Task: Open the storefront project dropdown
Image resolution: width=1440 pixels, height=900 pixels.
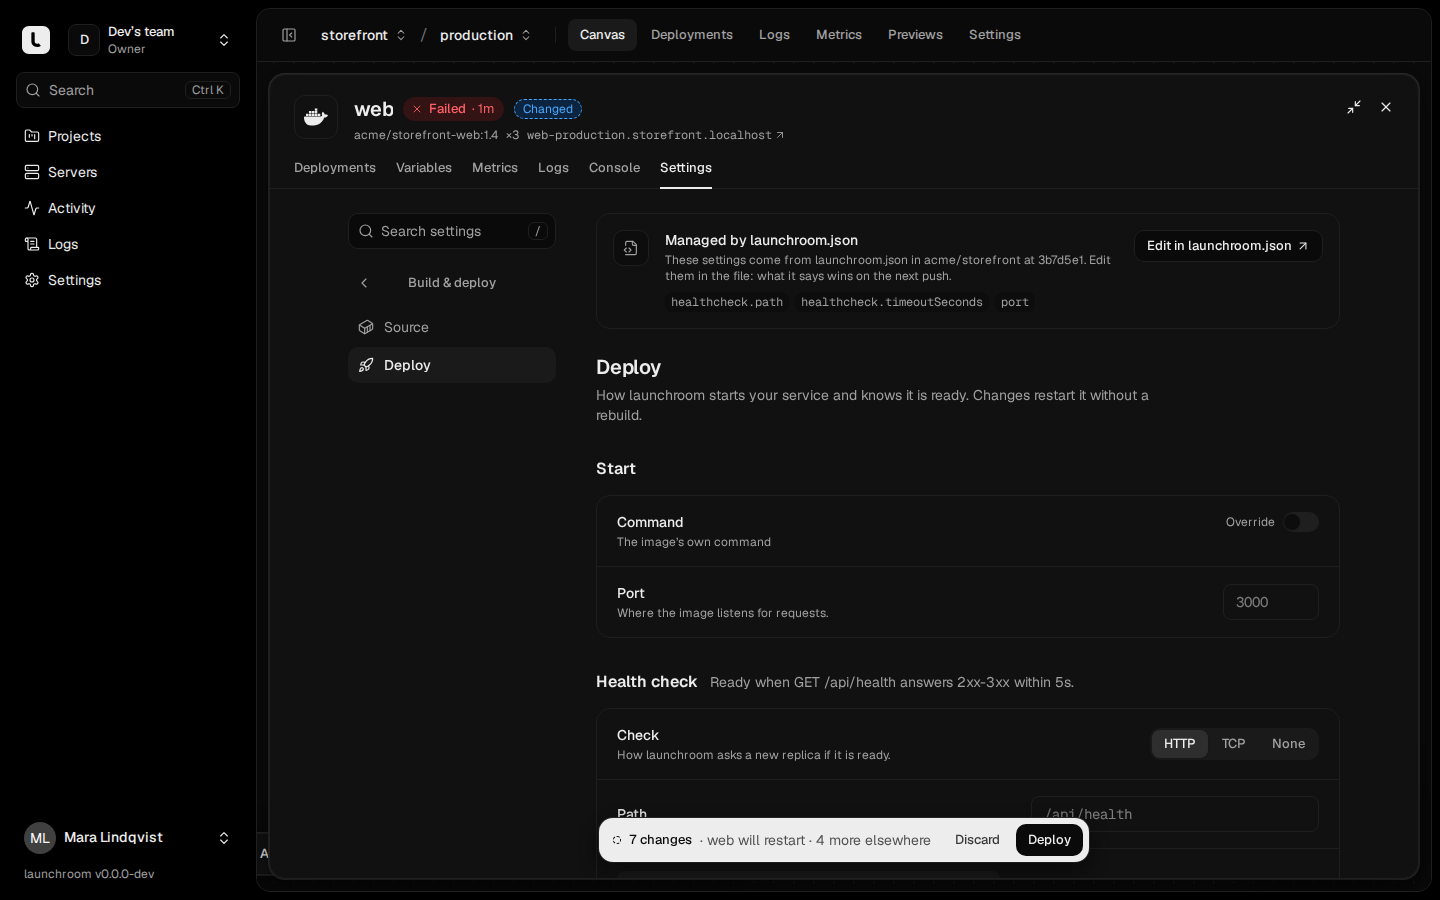Action: [363, 35]
